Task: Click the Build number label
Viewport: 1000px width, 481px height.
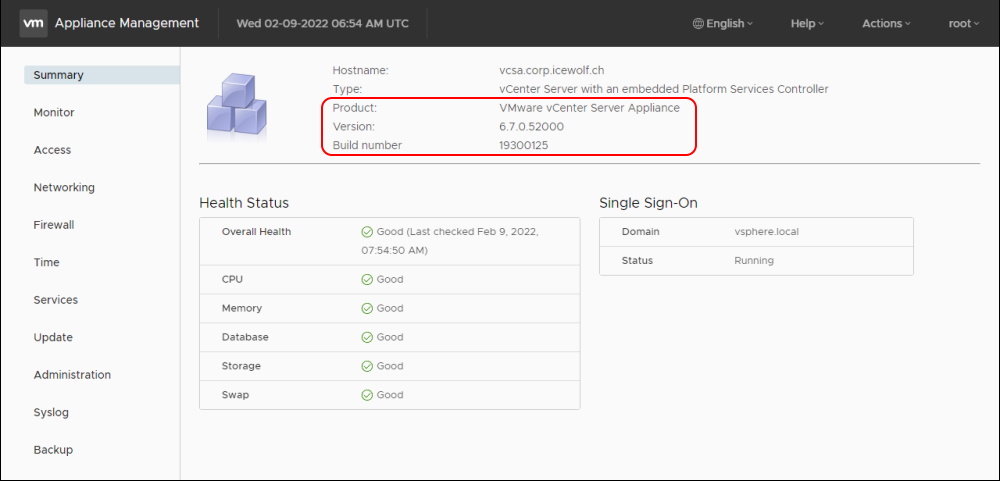Action: tap(367, 145)
